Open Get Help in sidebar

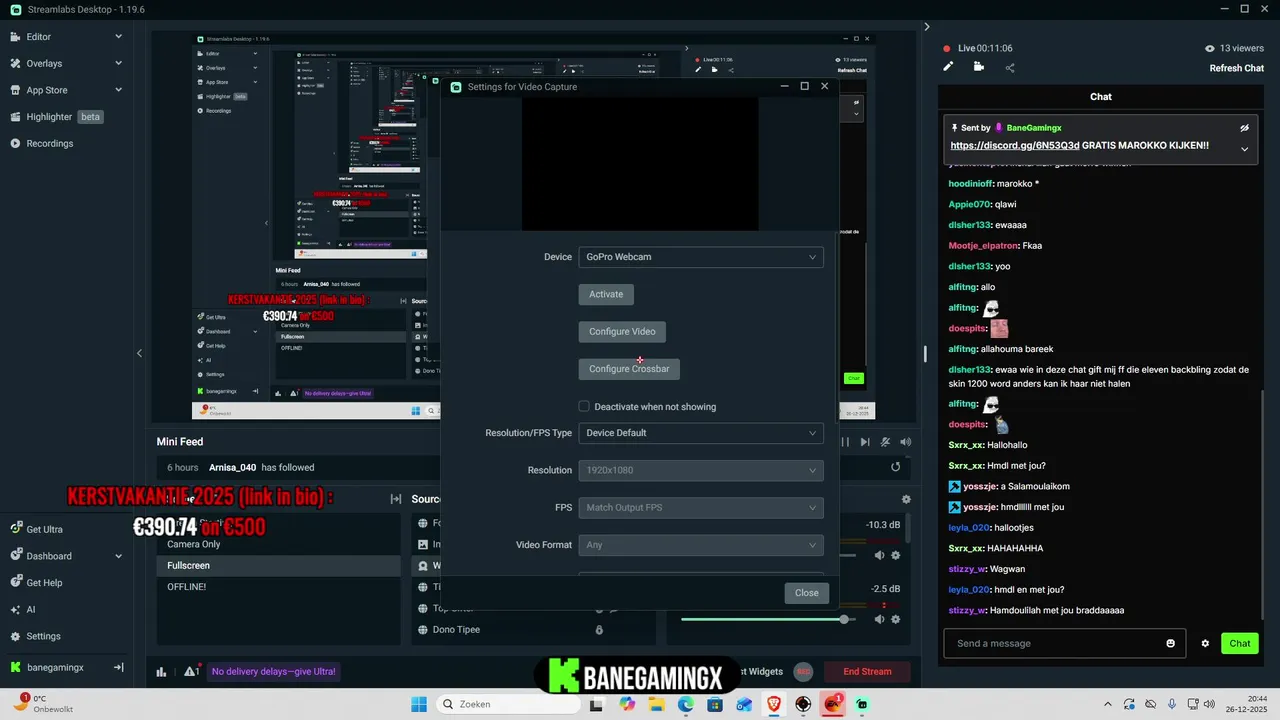37,583
